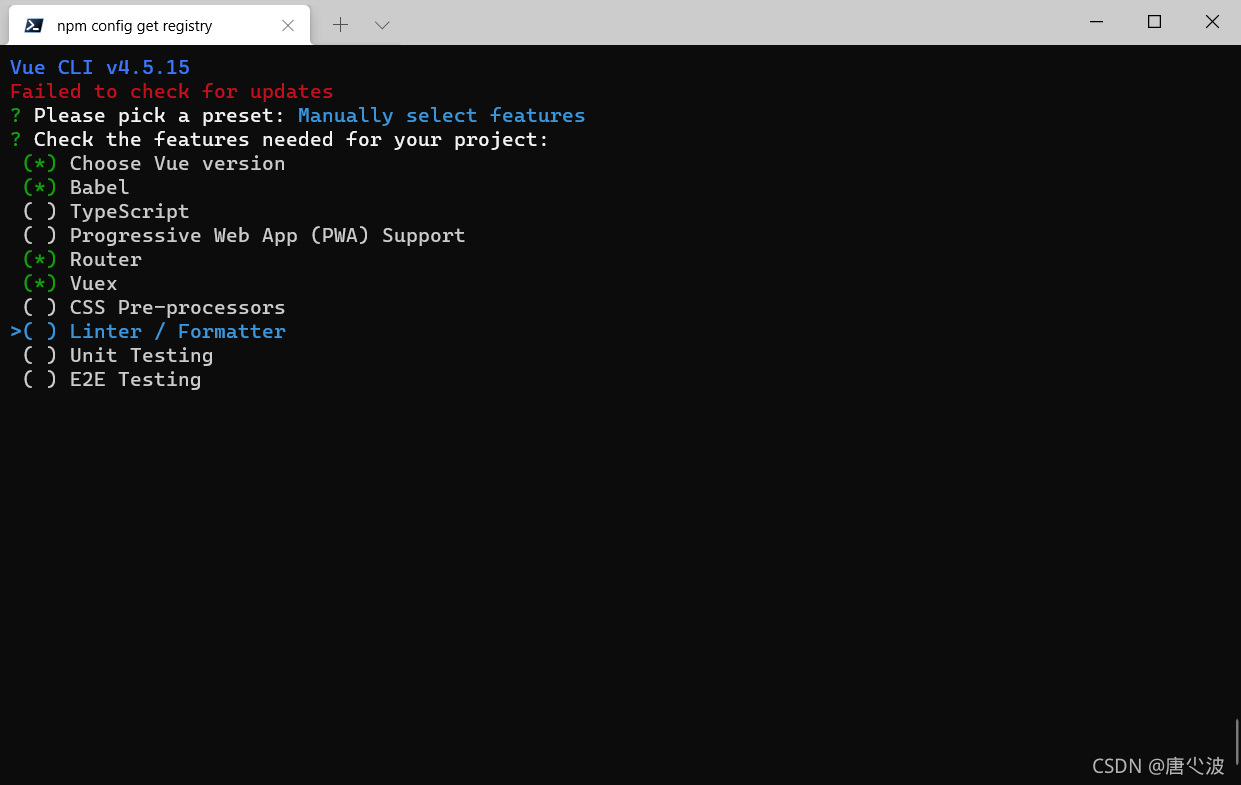The image size is (1241, 785).
Task: Toggle the Linter / Formatter checkbox
Action: click(x=40, y=331)
